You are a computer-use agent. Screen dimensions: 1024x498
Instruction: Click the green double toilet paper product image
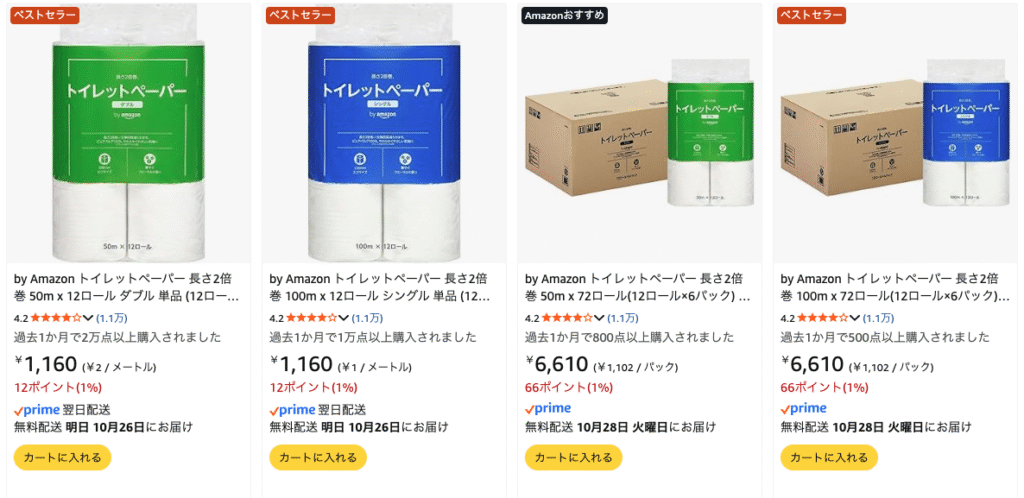pos(128,133)
